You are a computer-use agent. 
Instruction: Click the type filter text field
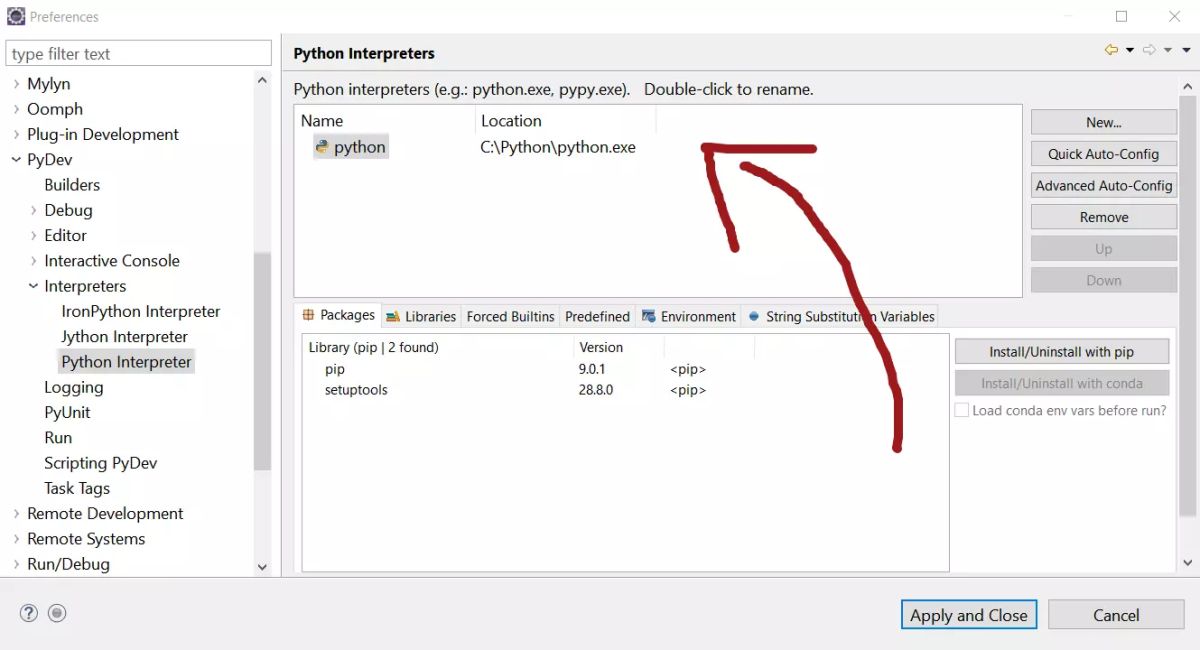(x=138, y=54)
